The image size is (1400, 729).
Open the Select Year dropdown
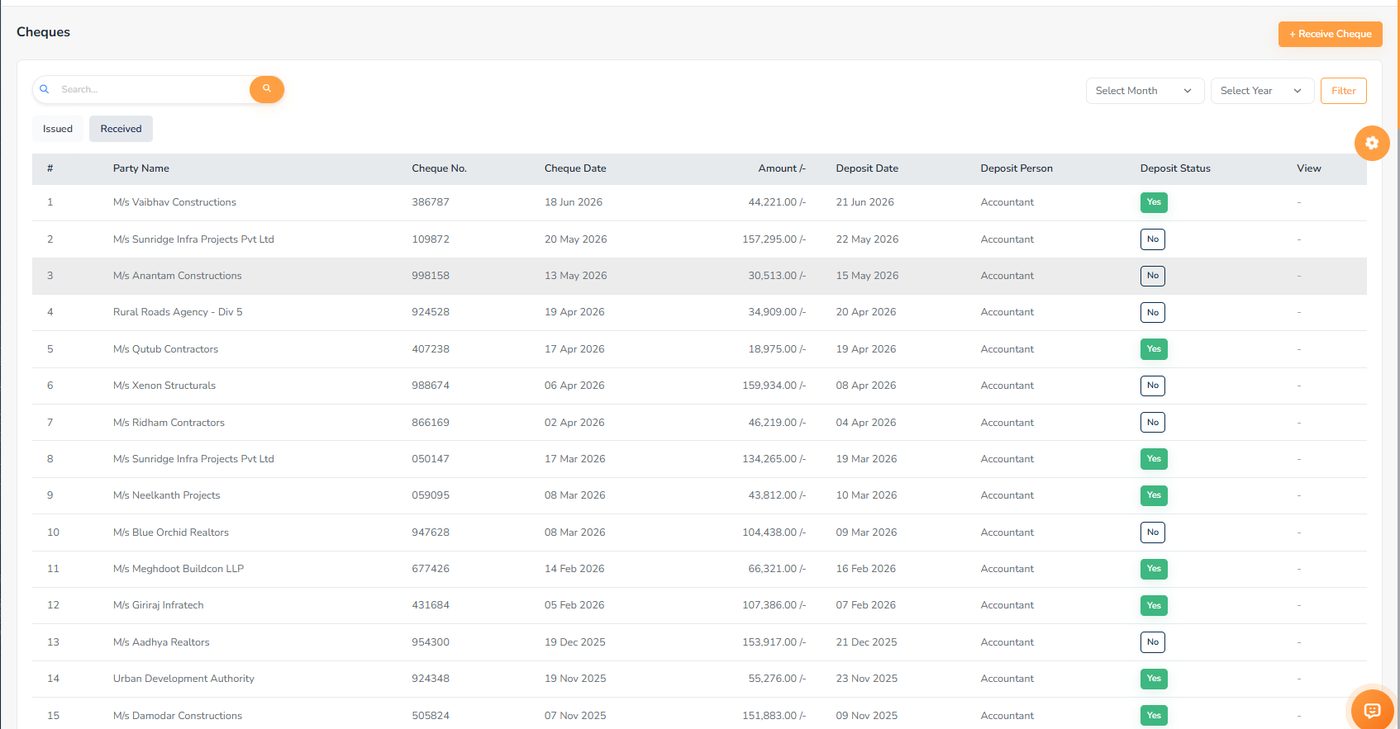1262,91
